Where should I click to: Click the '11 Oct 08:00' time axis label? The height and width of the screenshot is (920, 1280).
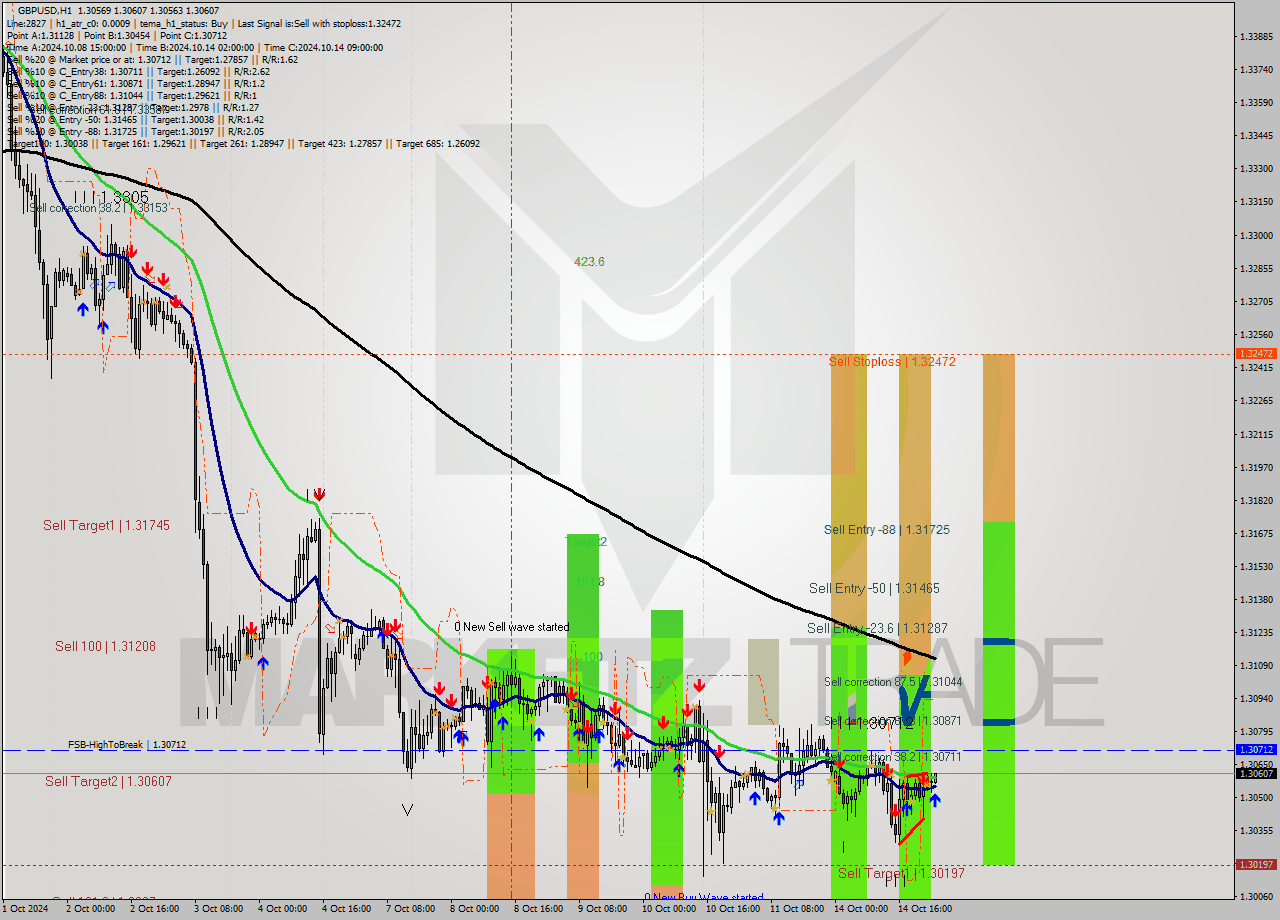coord(796,909)
